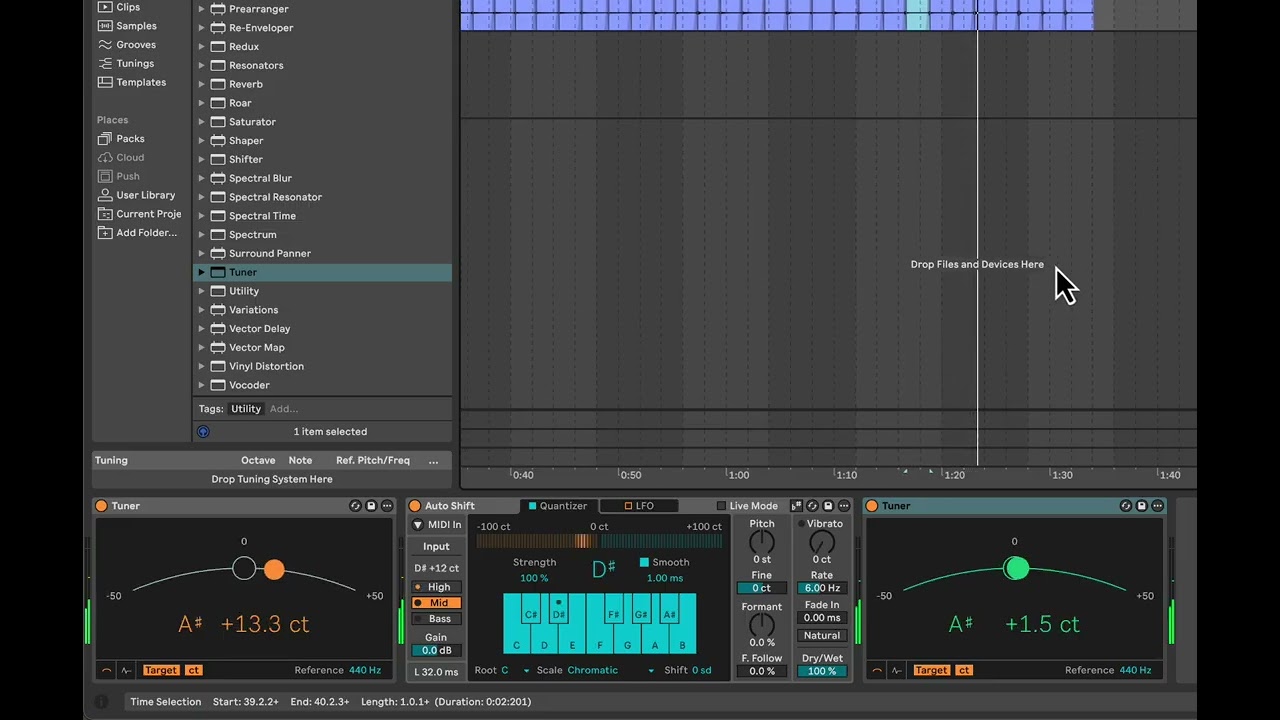Viewport: 1280px width, 720px height.
Task: Click Add... to add a tag
Action: pyautogui.click(x=284, y=409)
